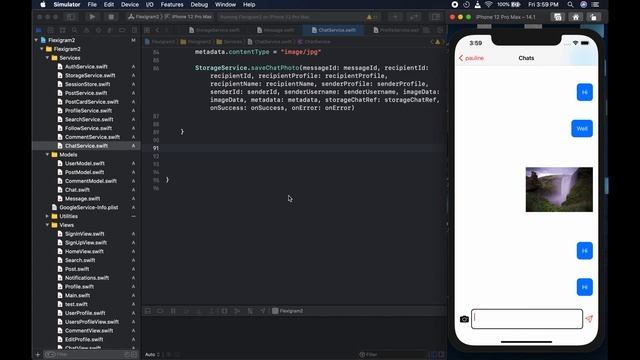This screenshot has width=640, height=360.
Task: Collapse the Models folder
Action: tap(47, 155)
